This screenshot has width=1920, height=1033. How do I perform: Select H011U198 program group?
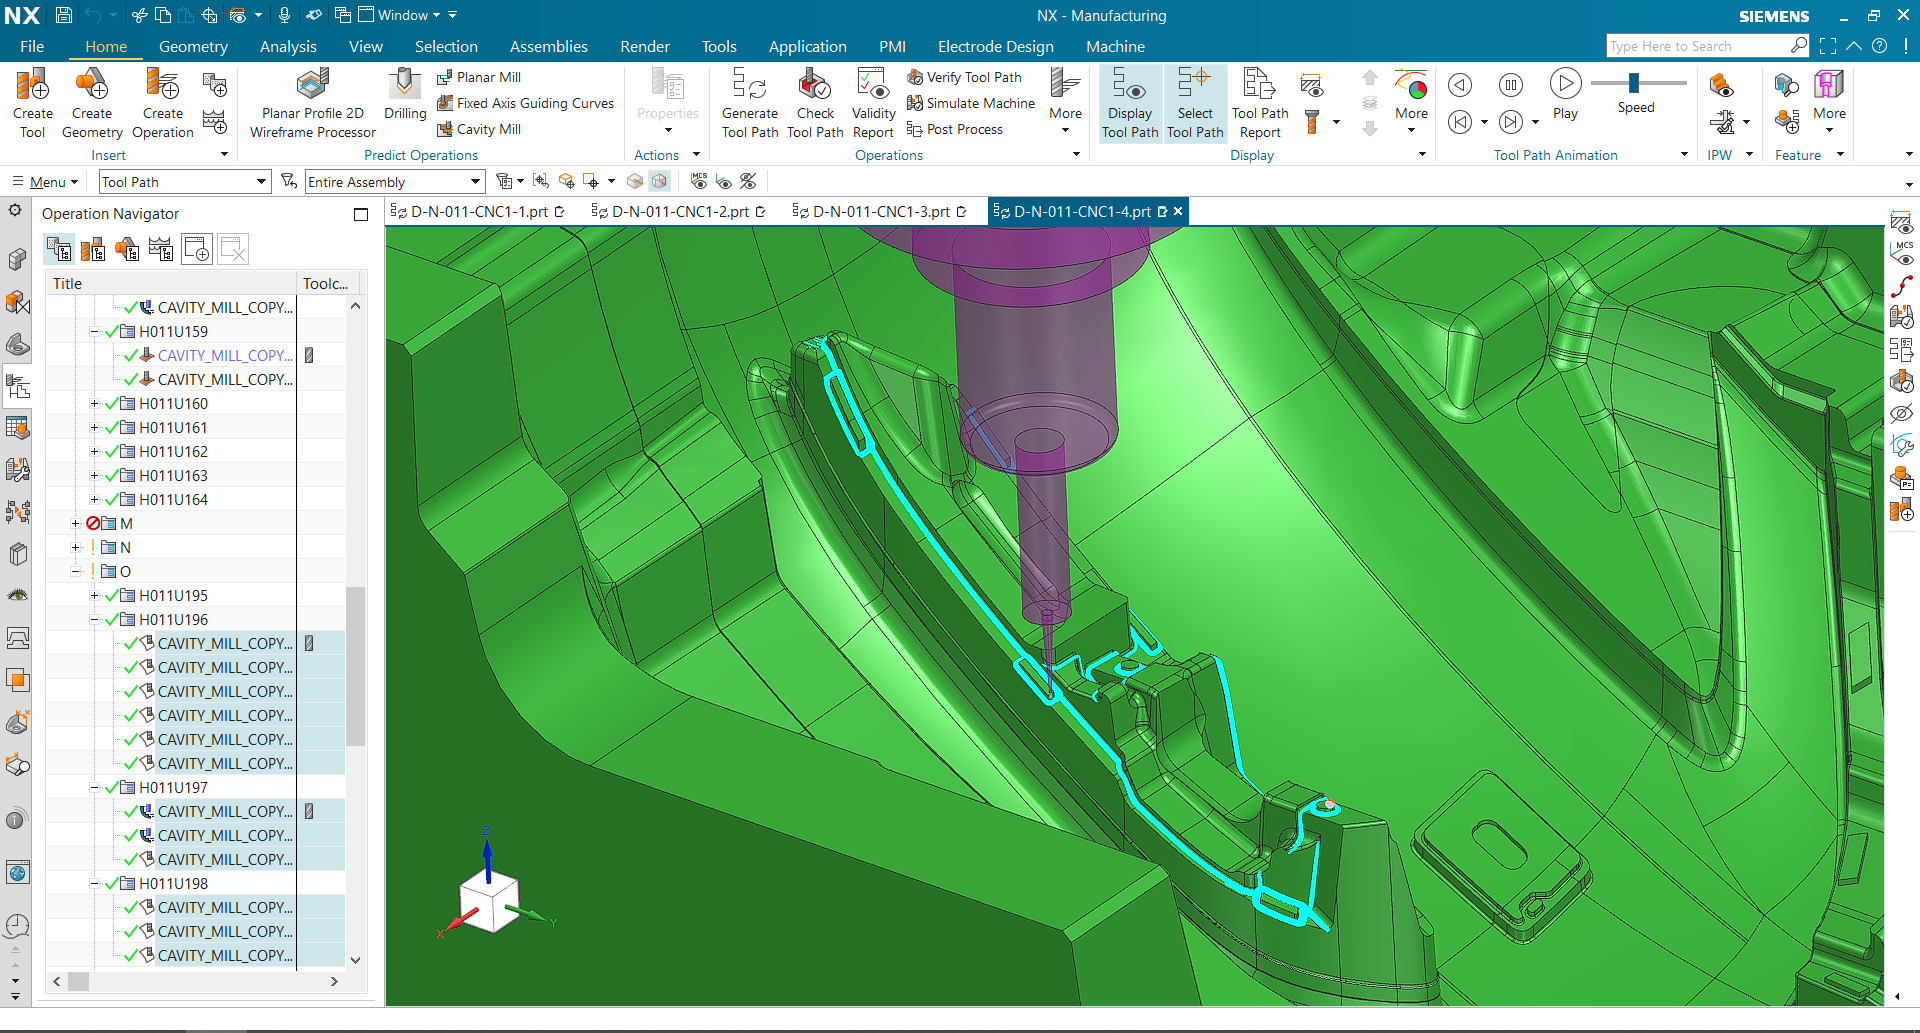[x=173, y=884]
